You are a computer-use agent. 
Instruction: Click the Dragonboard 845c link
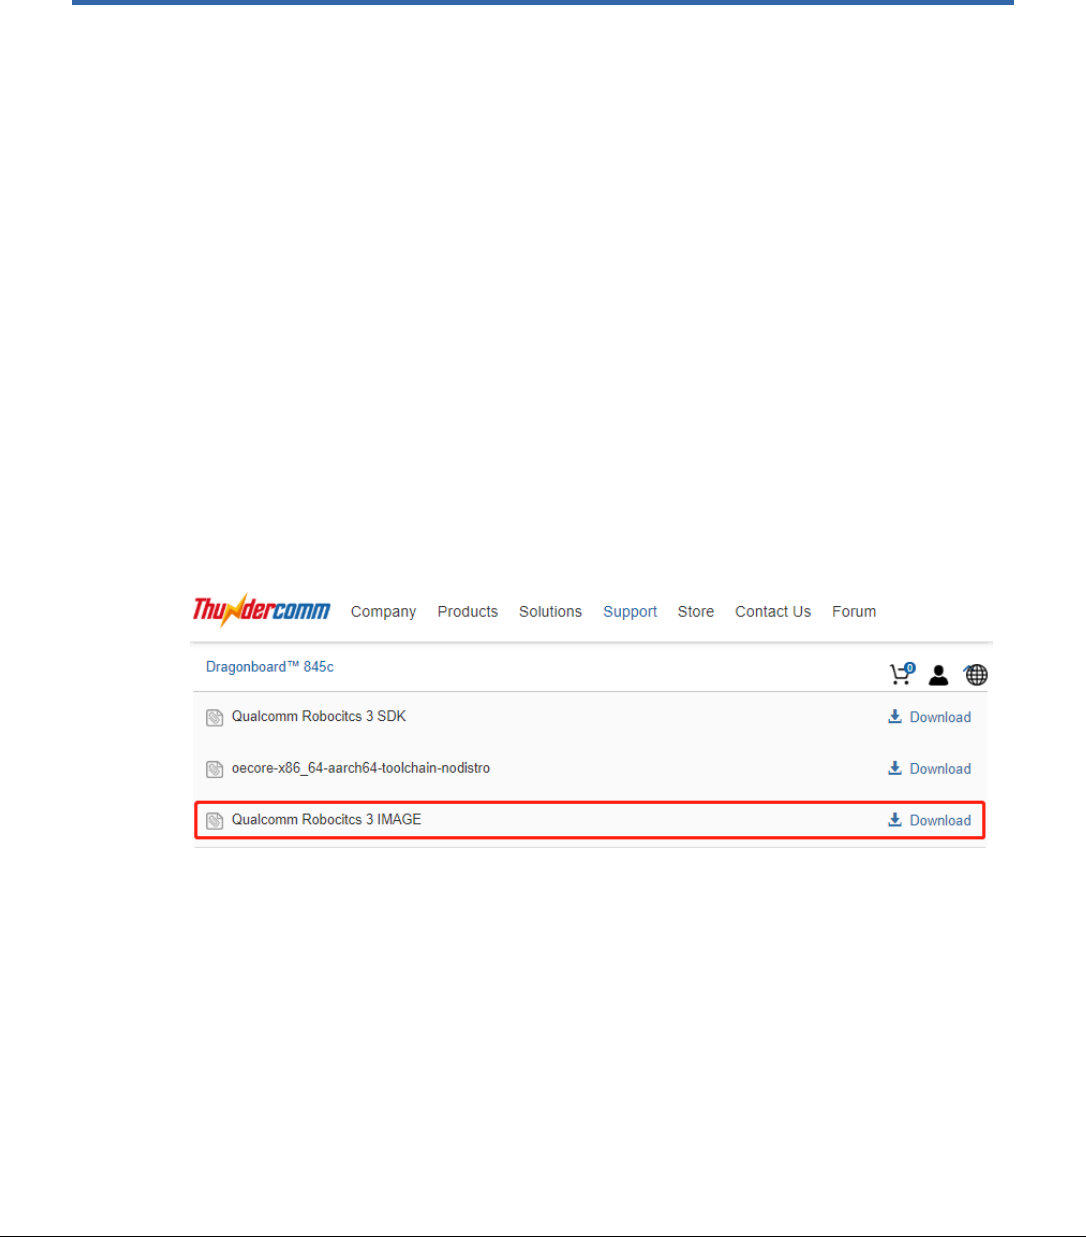pyautogui.click(x=270, y=667)
